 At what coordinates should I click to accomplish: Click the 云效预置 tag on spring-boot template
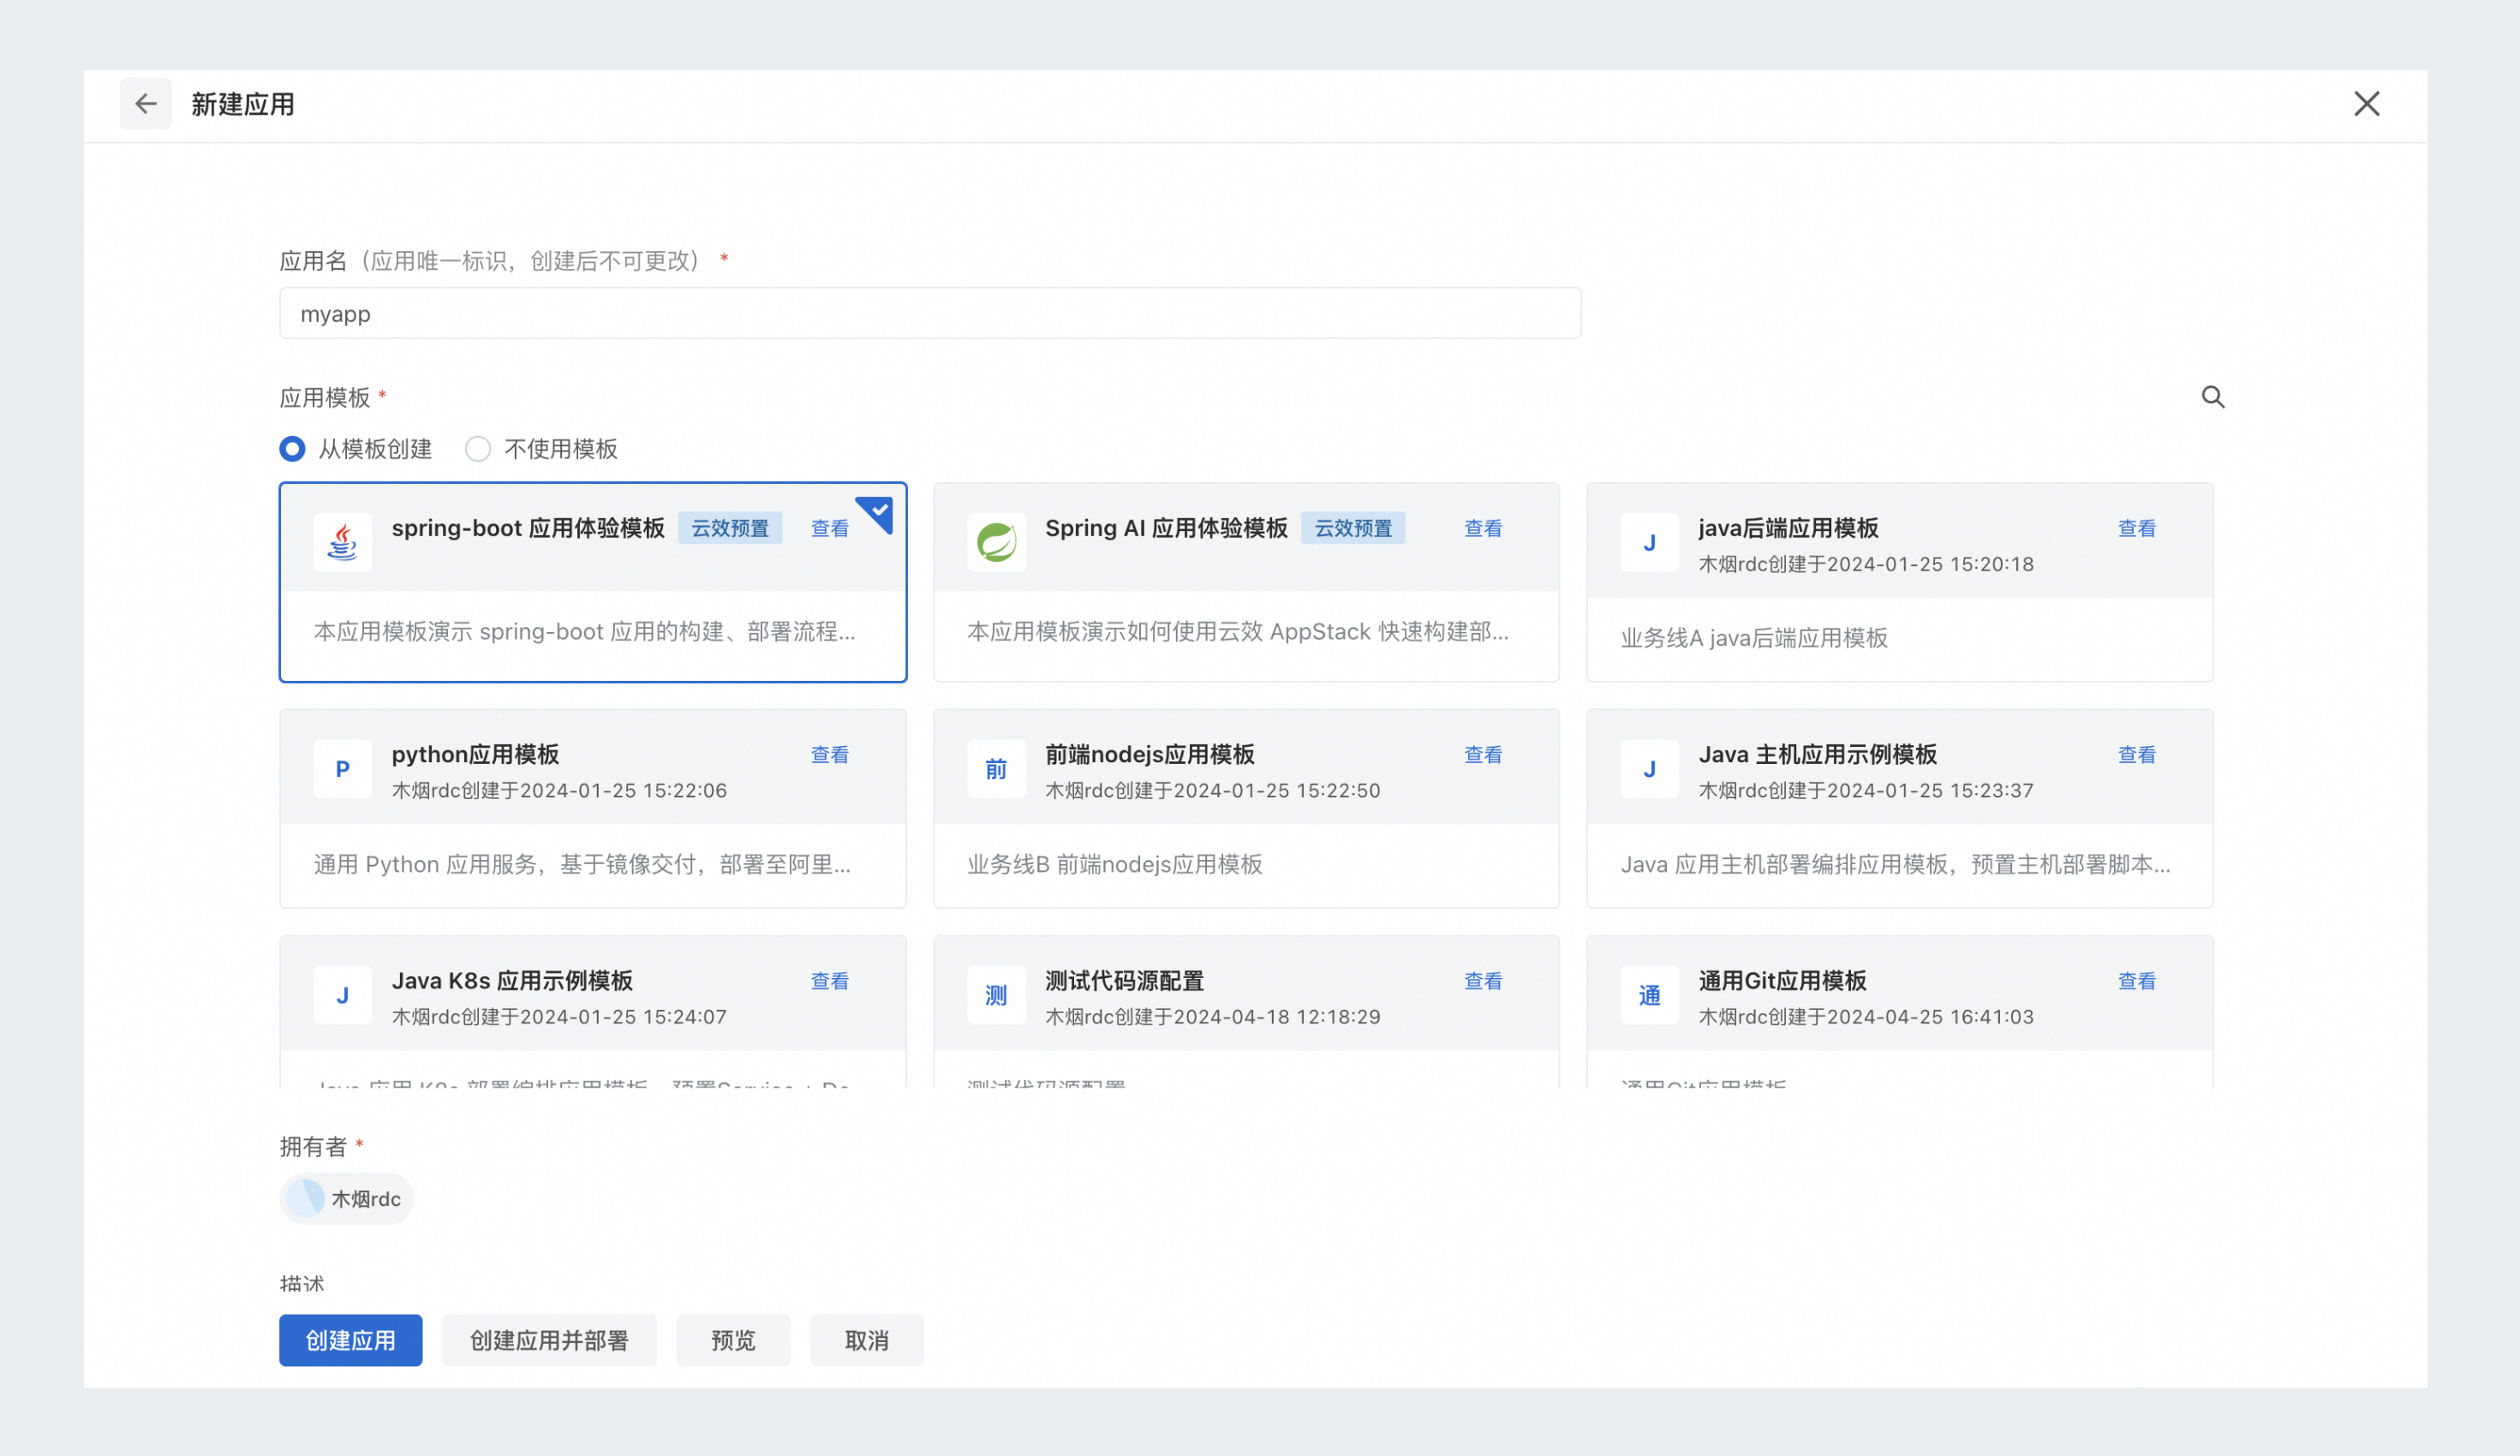point(730,528)
